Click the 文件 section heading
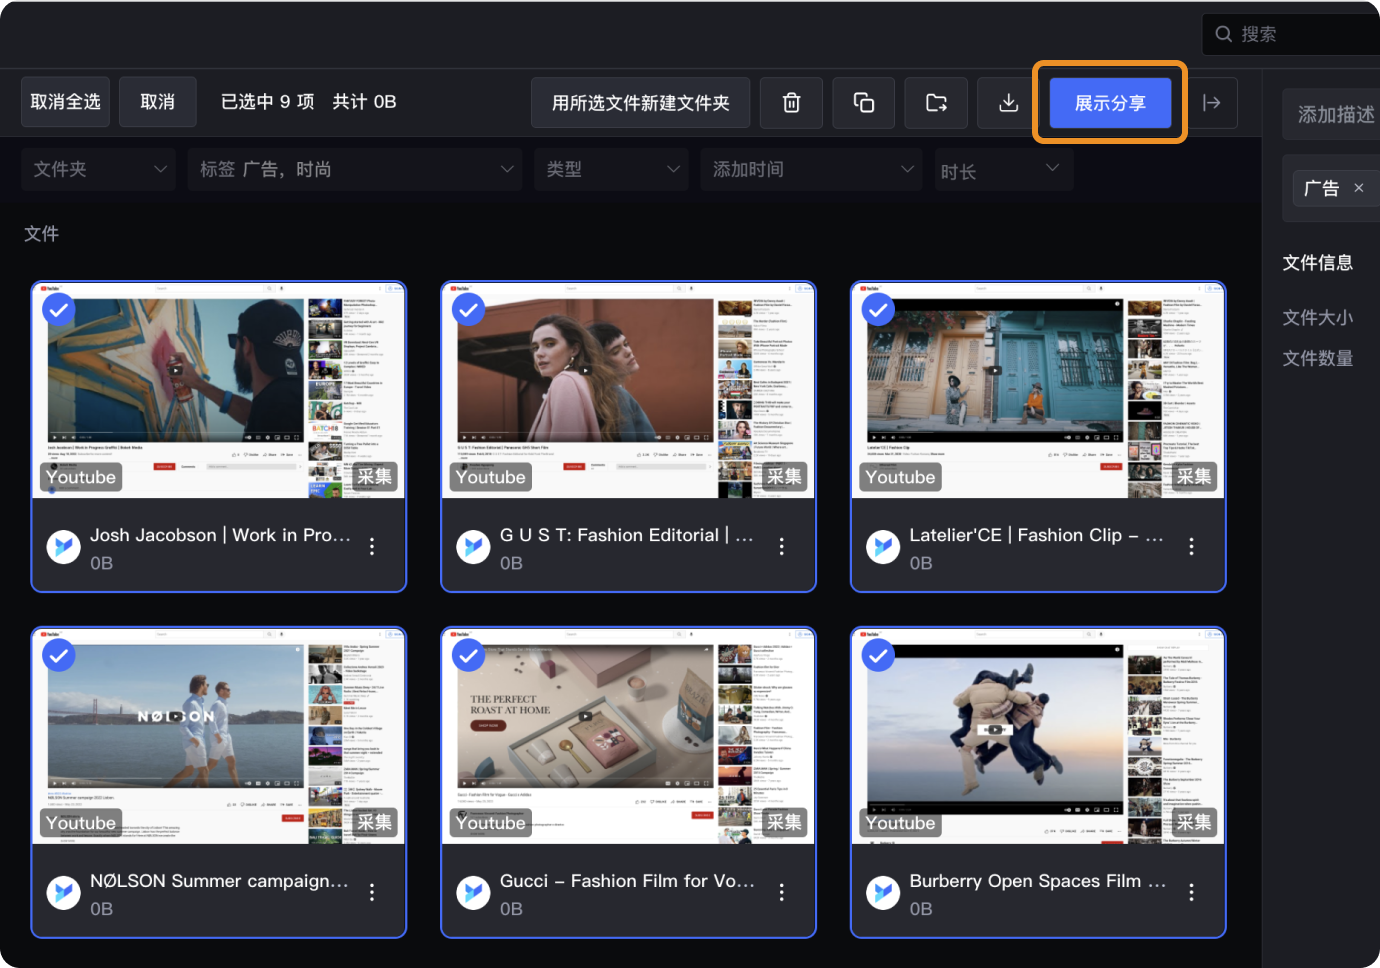This screenshot has width=1380, height=968. point(42,234)
